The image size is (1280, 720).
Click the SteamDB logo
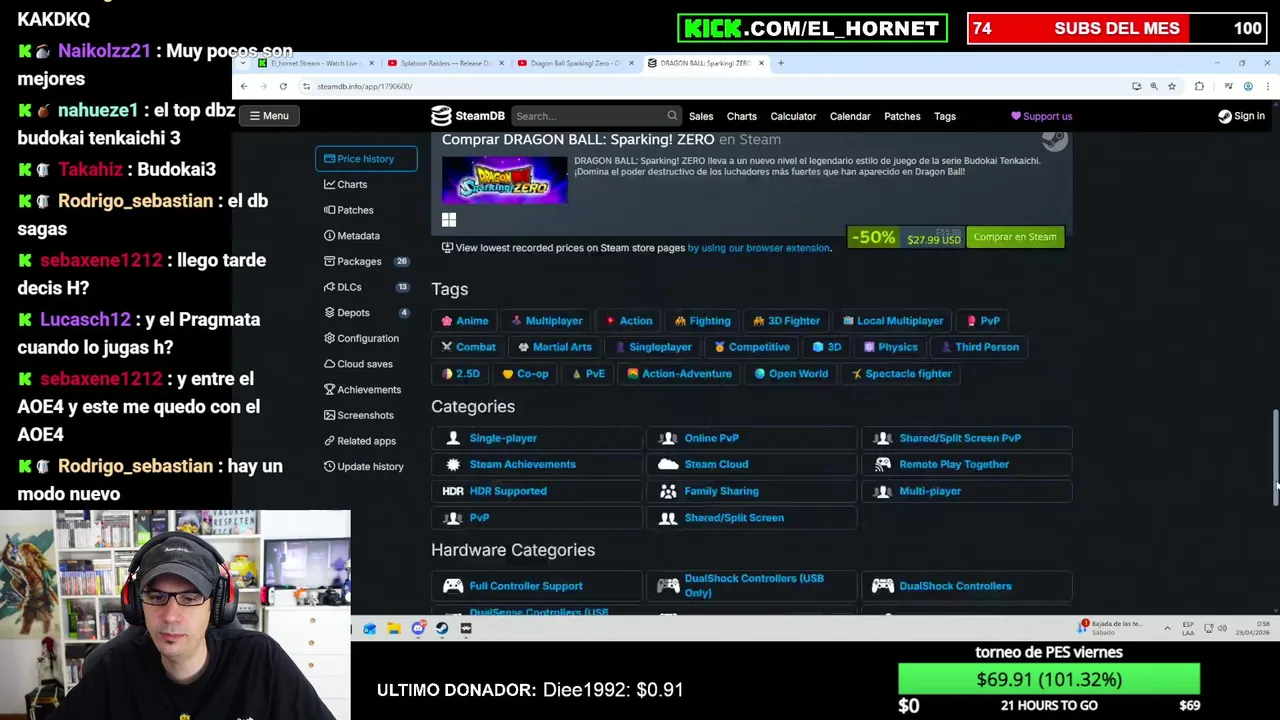468,116
